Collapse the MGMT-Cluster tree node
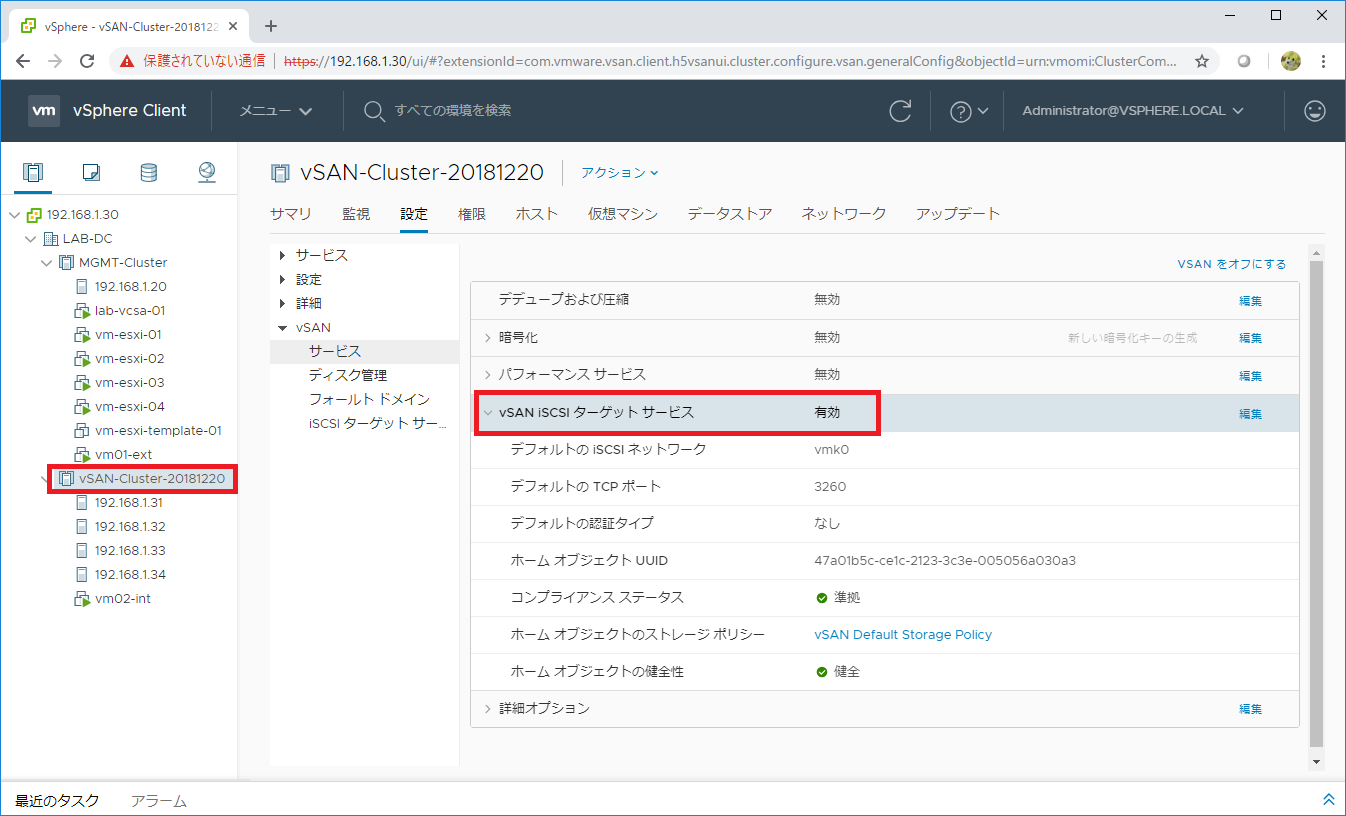The height and width of the screenshot is (816, 1346). click(x=47, y=262)
